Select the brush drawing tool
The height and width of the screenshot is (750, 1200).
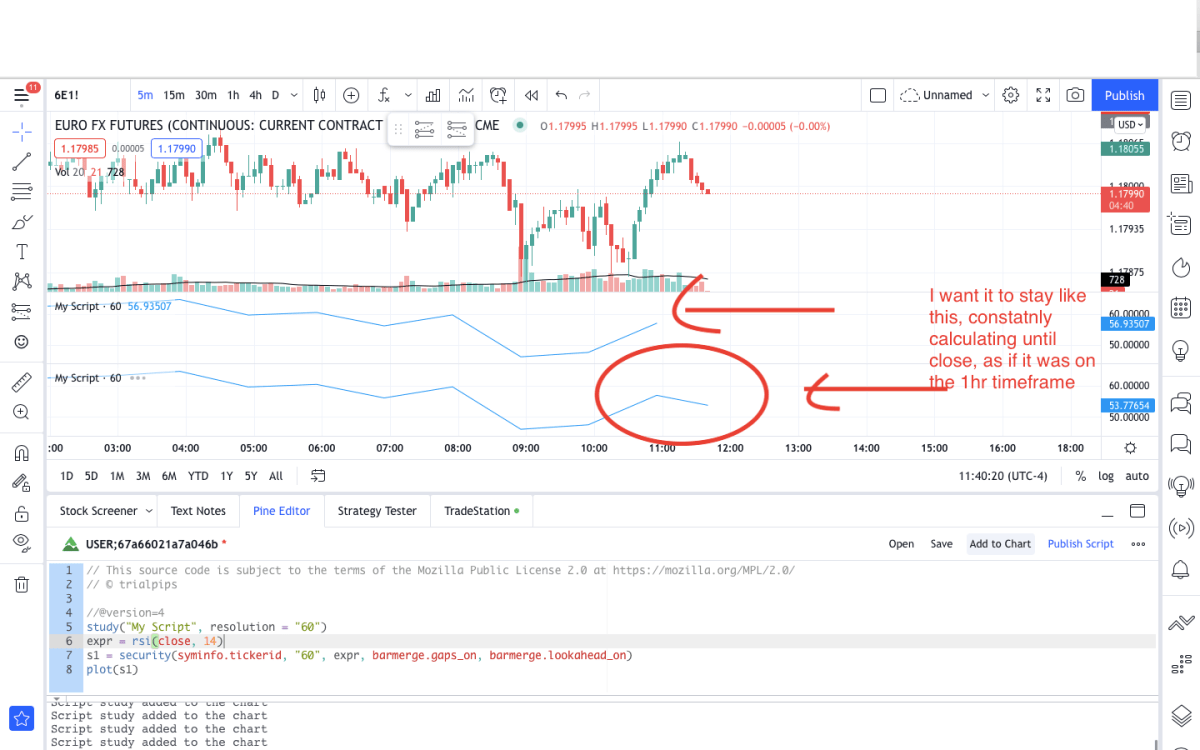click(x=21, y=221)
